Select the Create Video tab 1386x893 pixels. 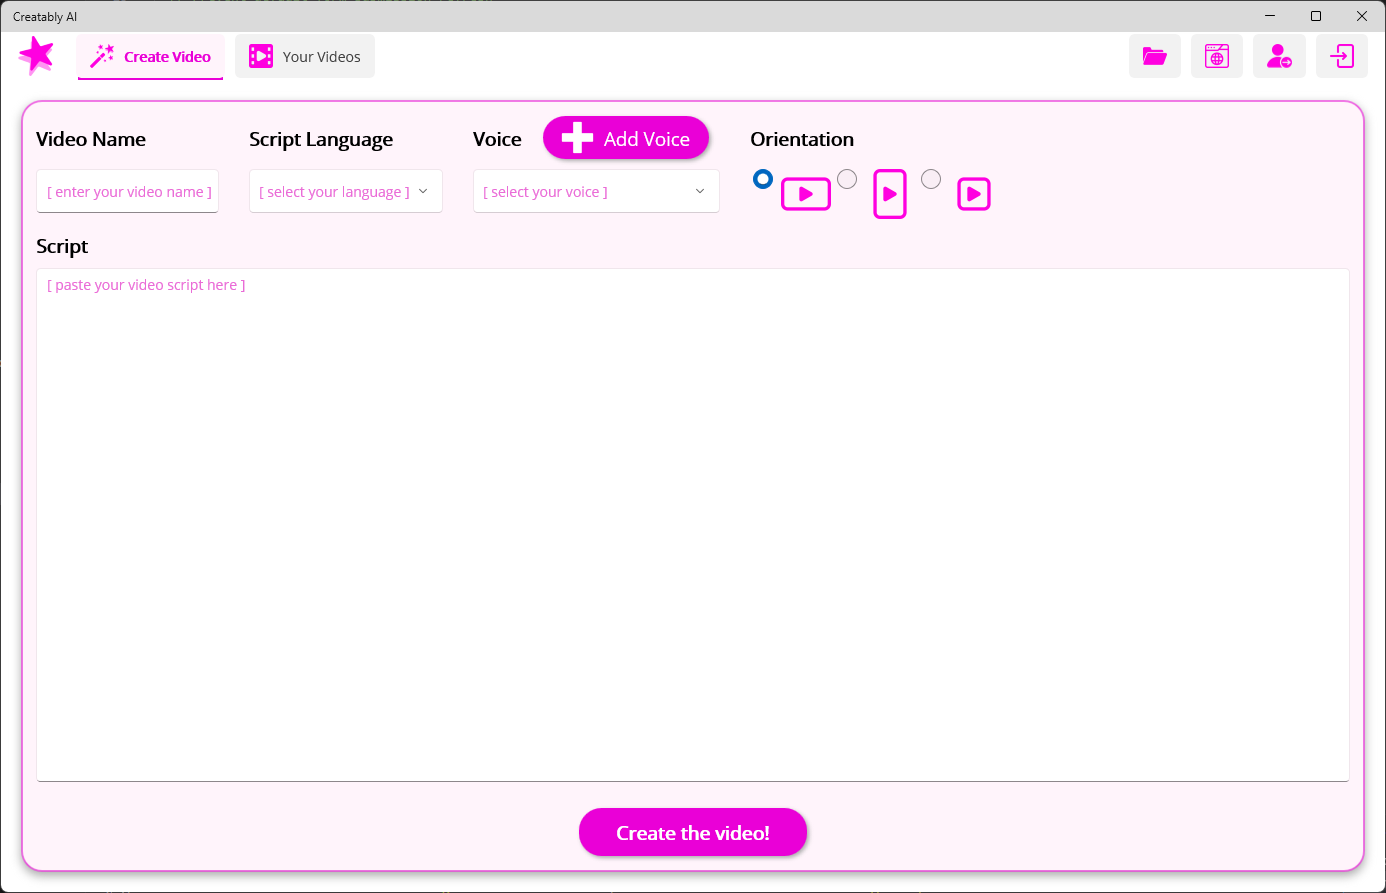pyautogui.click(x=150, y=56)
